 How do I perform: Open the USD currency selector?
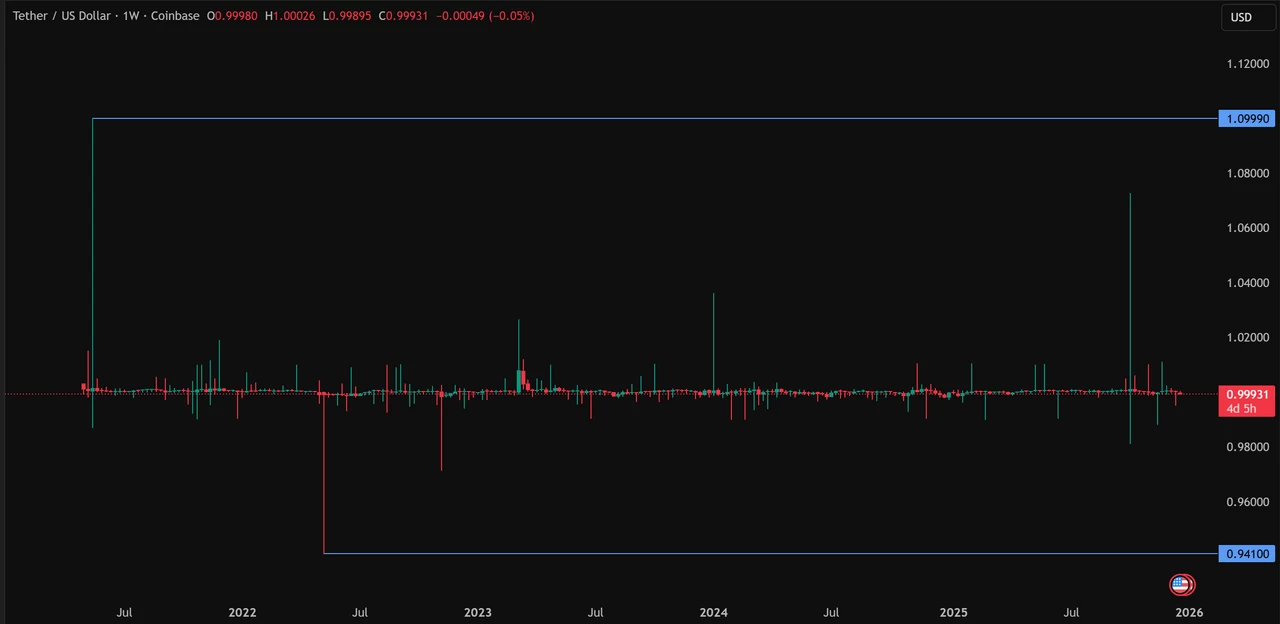click(x=1248, y=17)
